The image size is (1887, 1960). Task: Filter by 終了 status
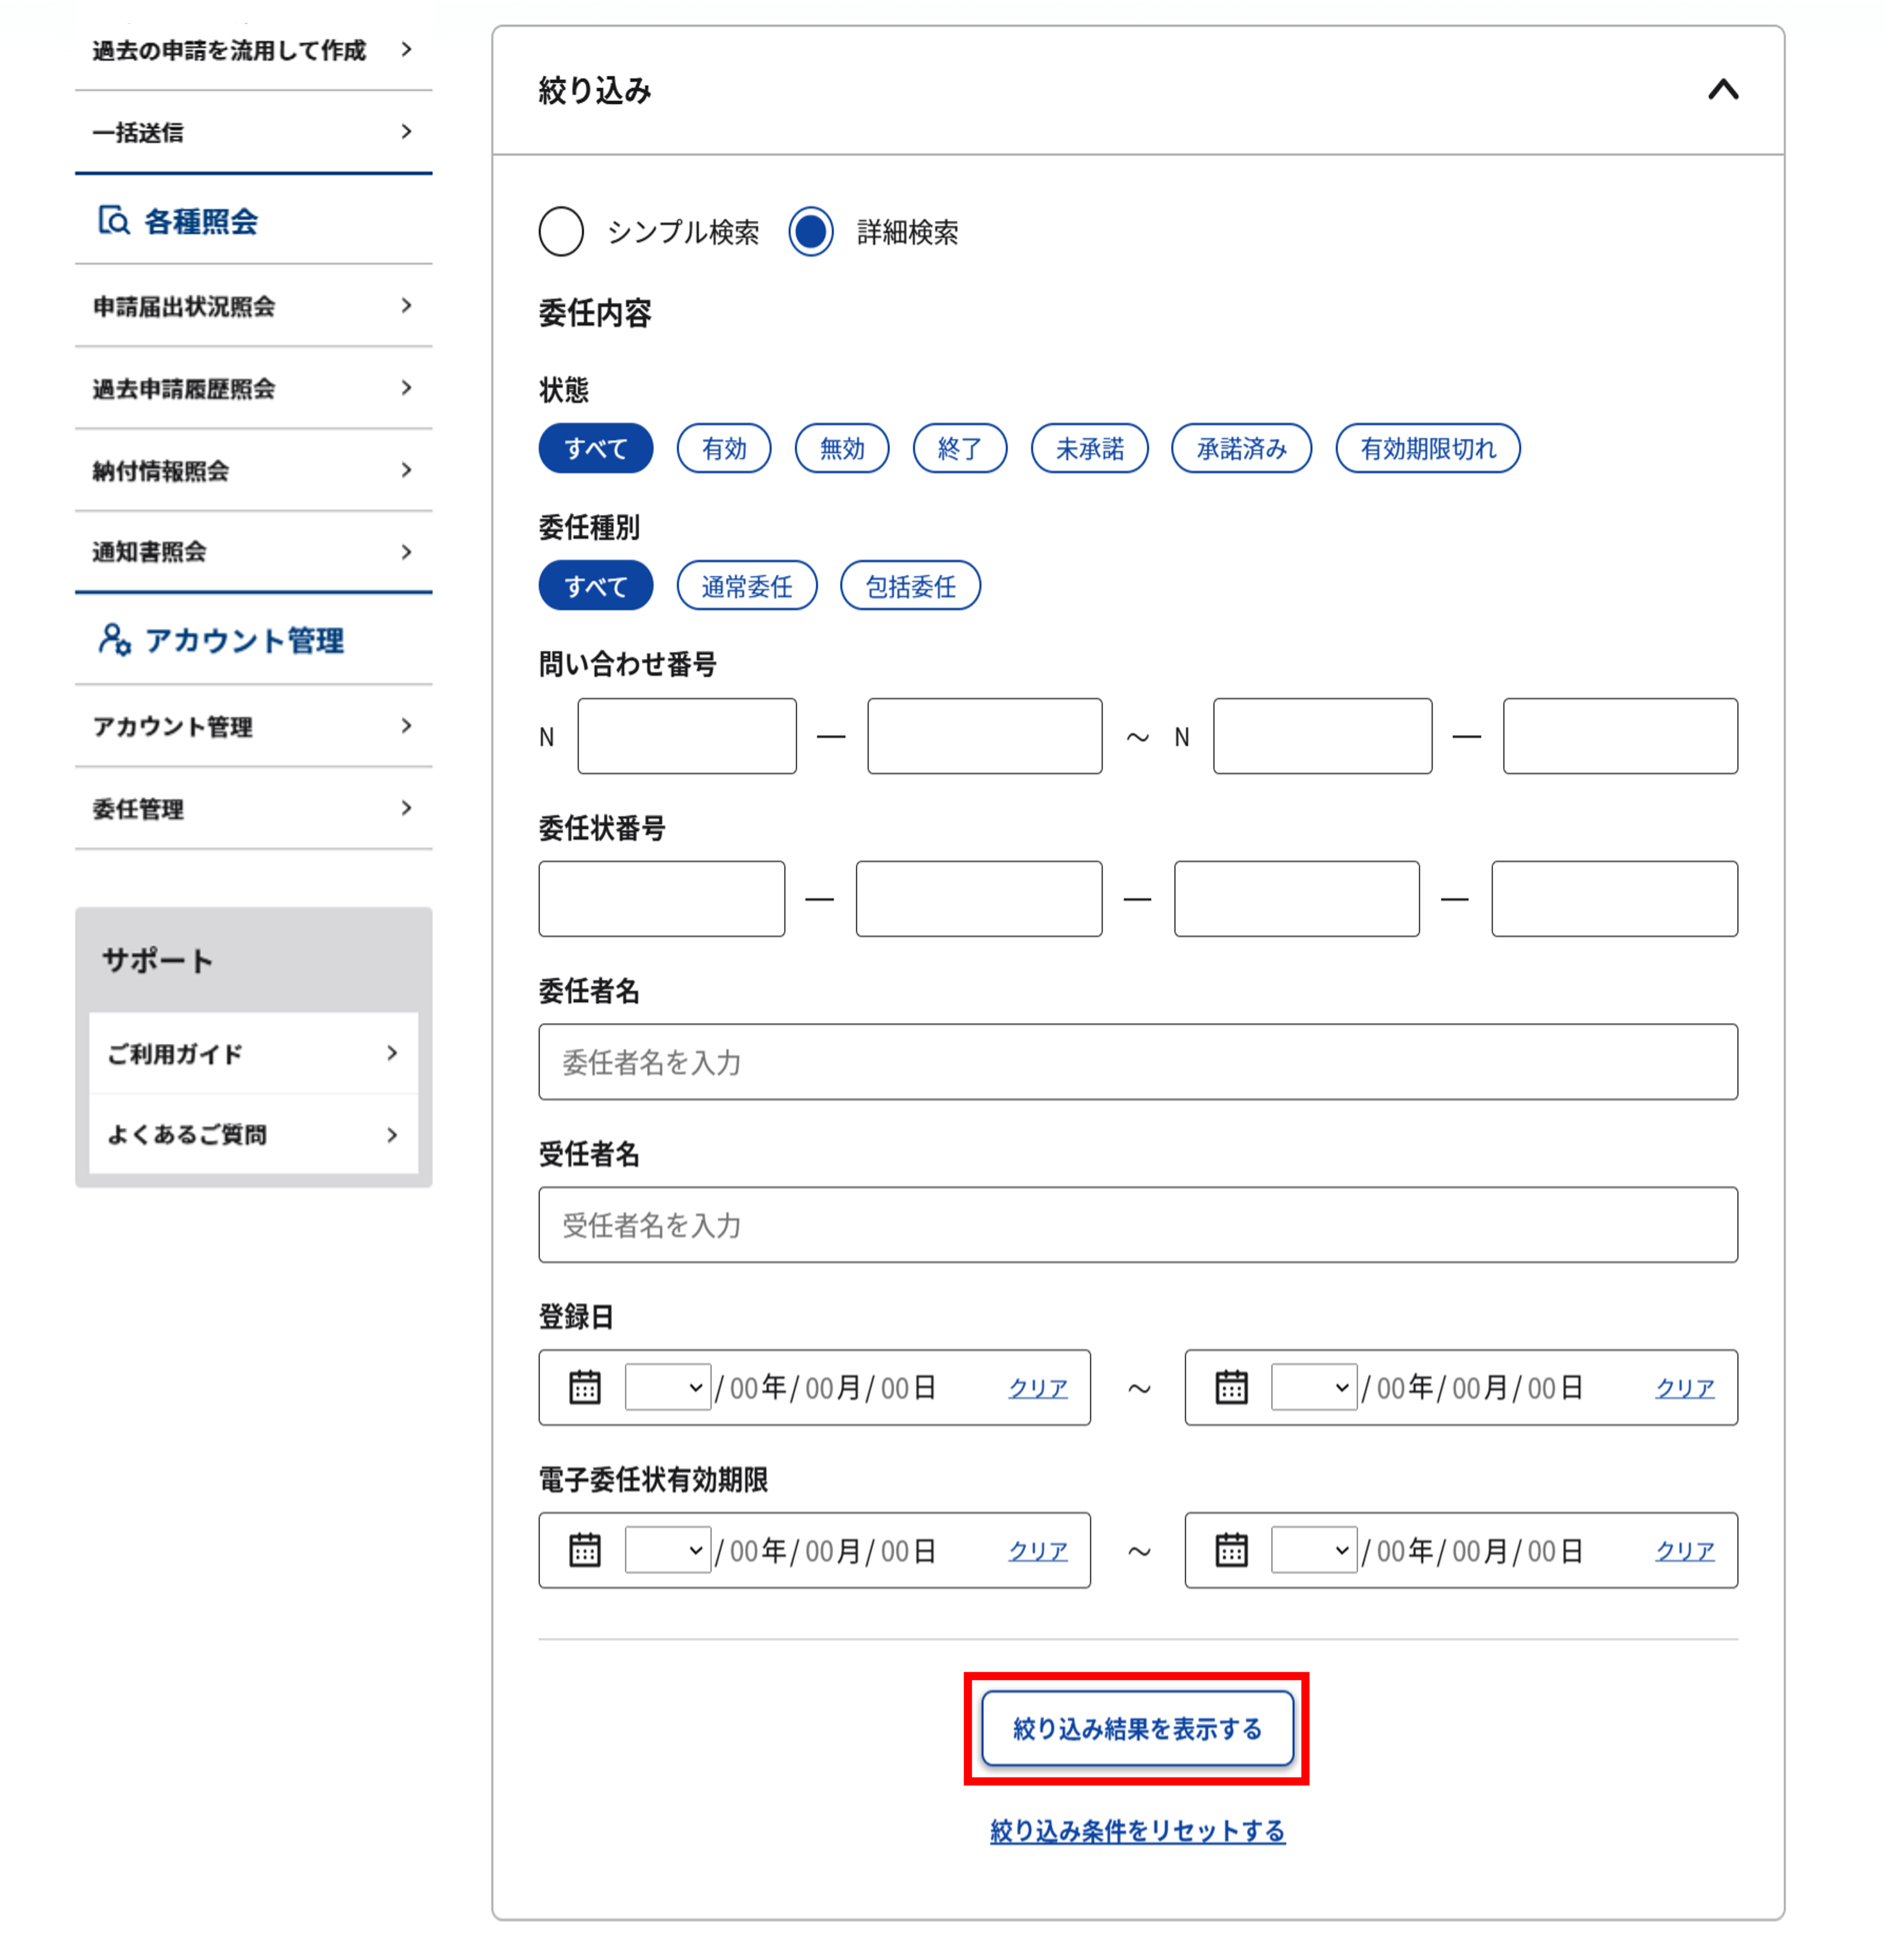coord(960,449)
